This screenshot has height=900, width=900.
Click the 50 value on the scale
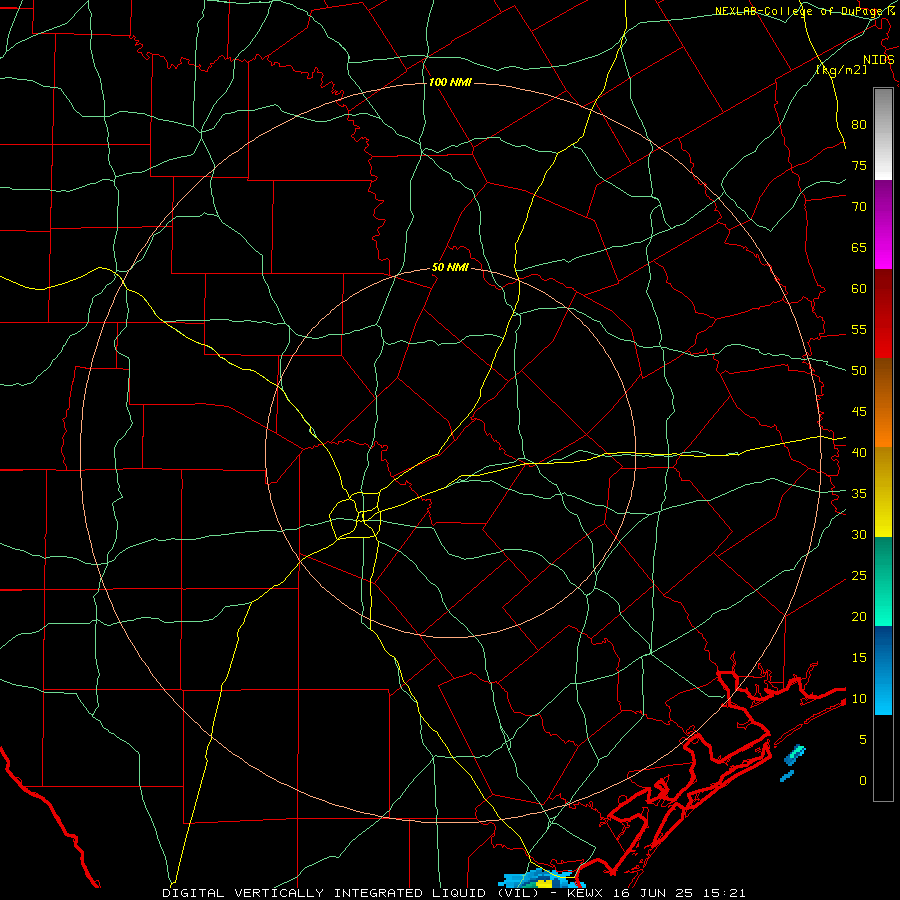(859, 370)
